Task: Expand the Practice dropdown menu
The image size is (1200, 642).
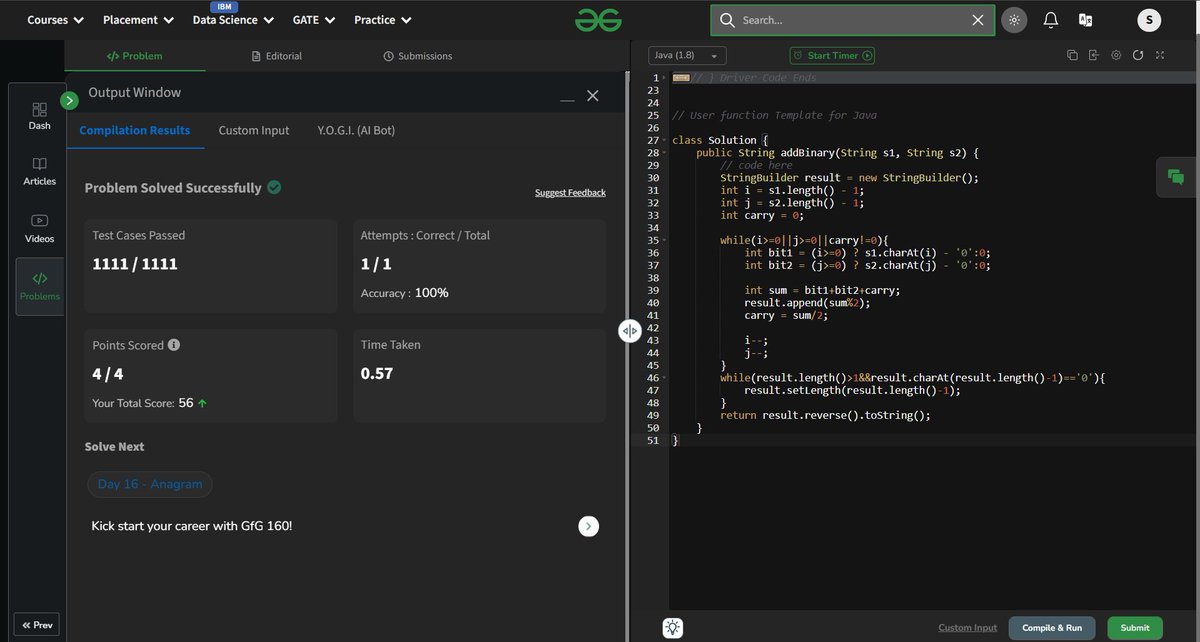Action: [x=383, y=20]
